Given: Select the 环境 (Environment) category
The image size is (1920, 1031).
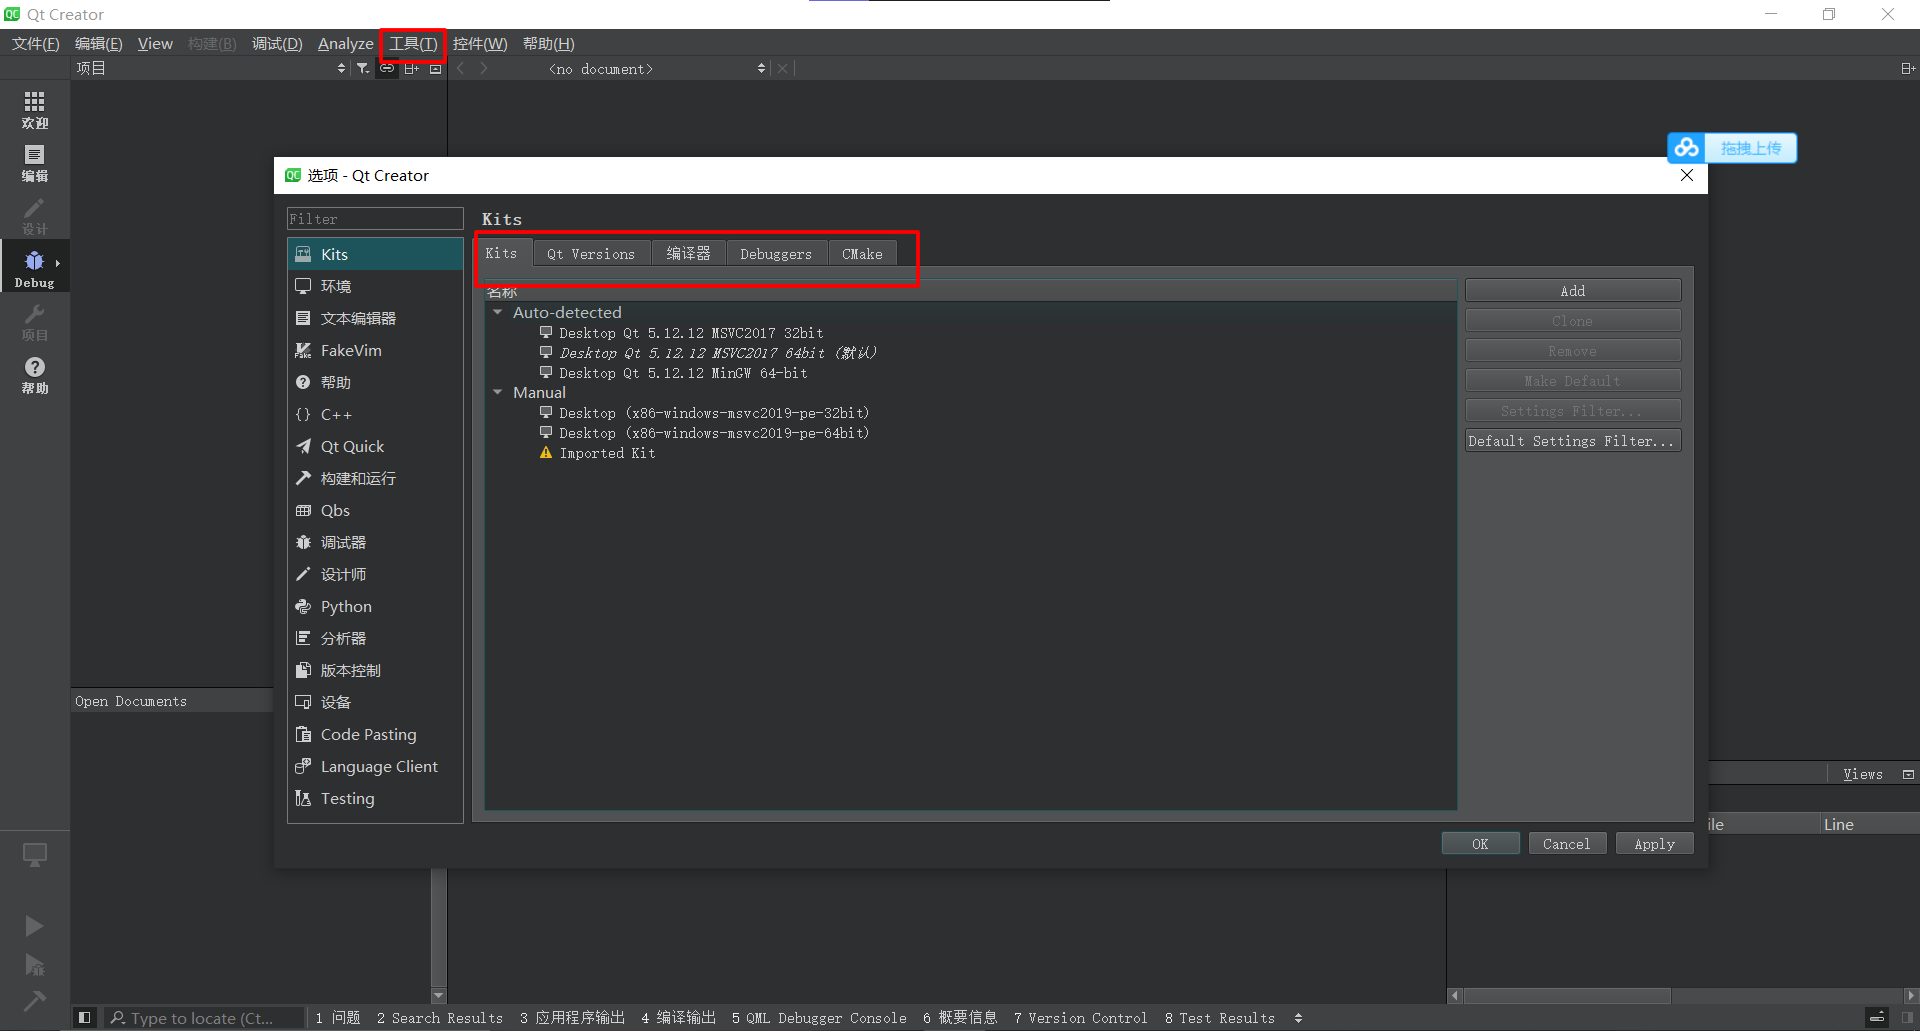Looking at the screenshot, I should tap(375, 286).
